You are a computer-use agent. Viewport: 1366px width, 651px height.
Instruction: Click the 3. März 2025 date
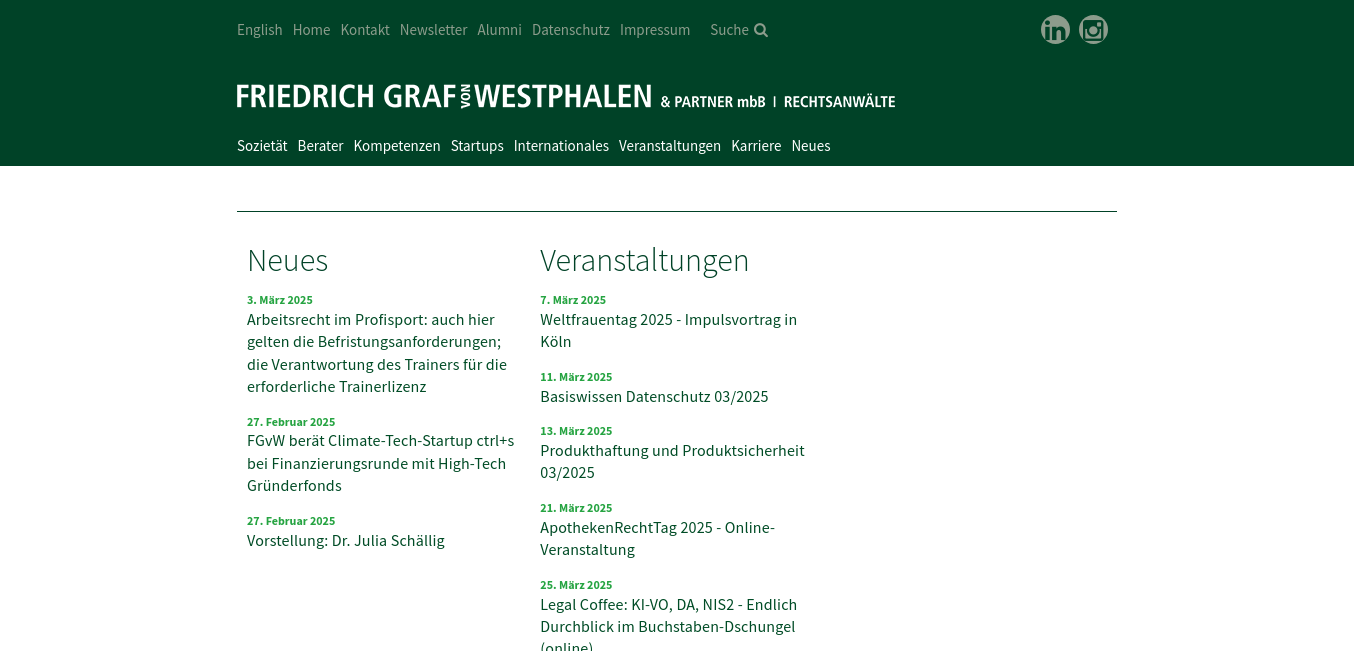(280, 300)
